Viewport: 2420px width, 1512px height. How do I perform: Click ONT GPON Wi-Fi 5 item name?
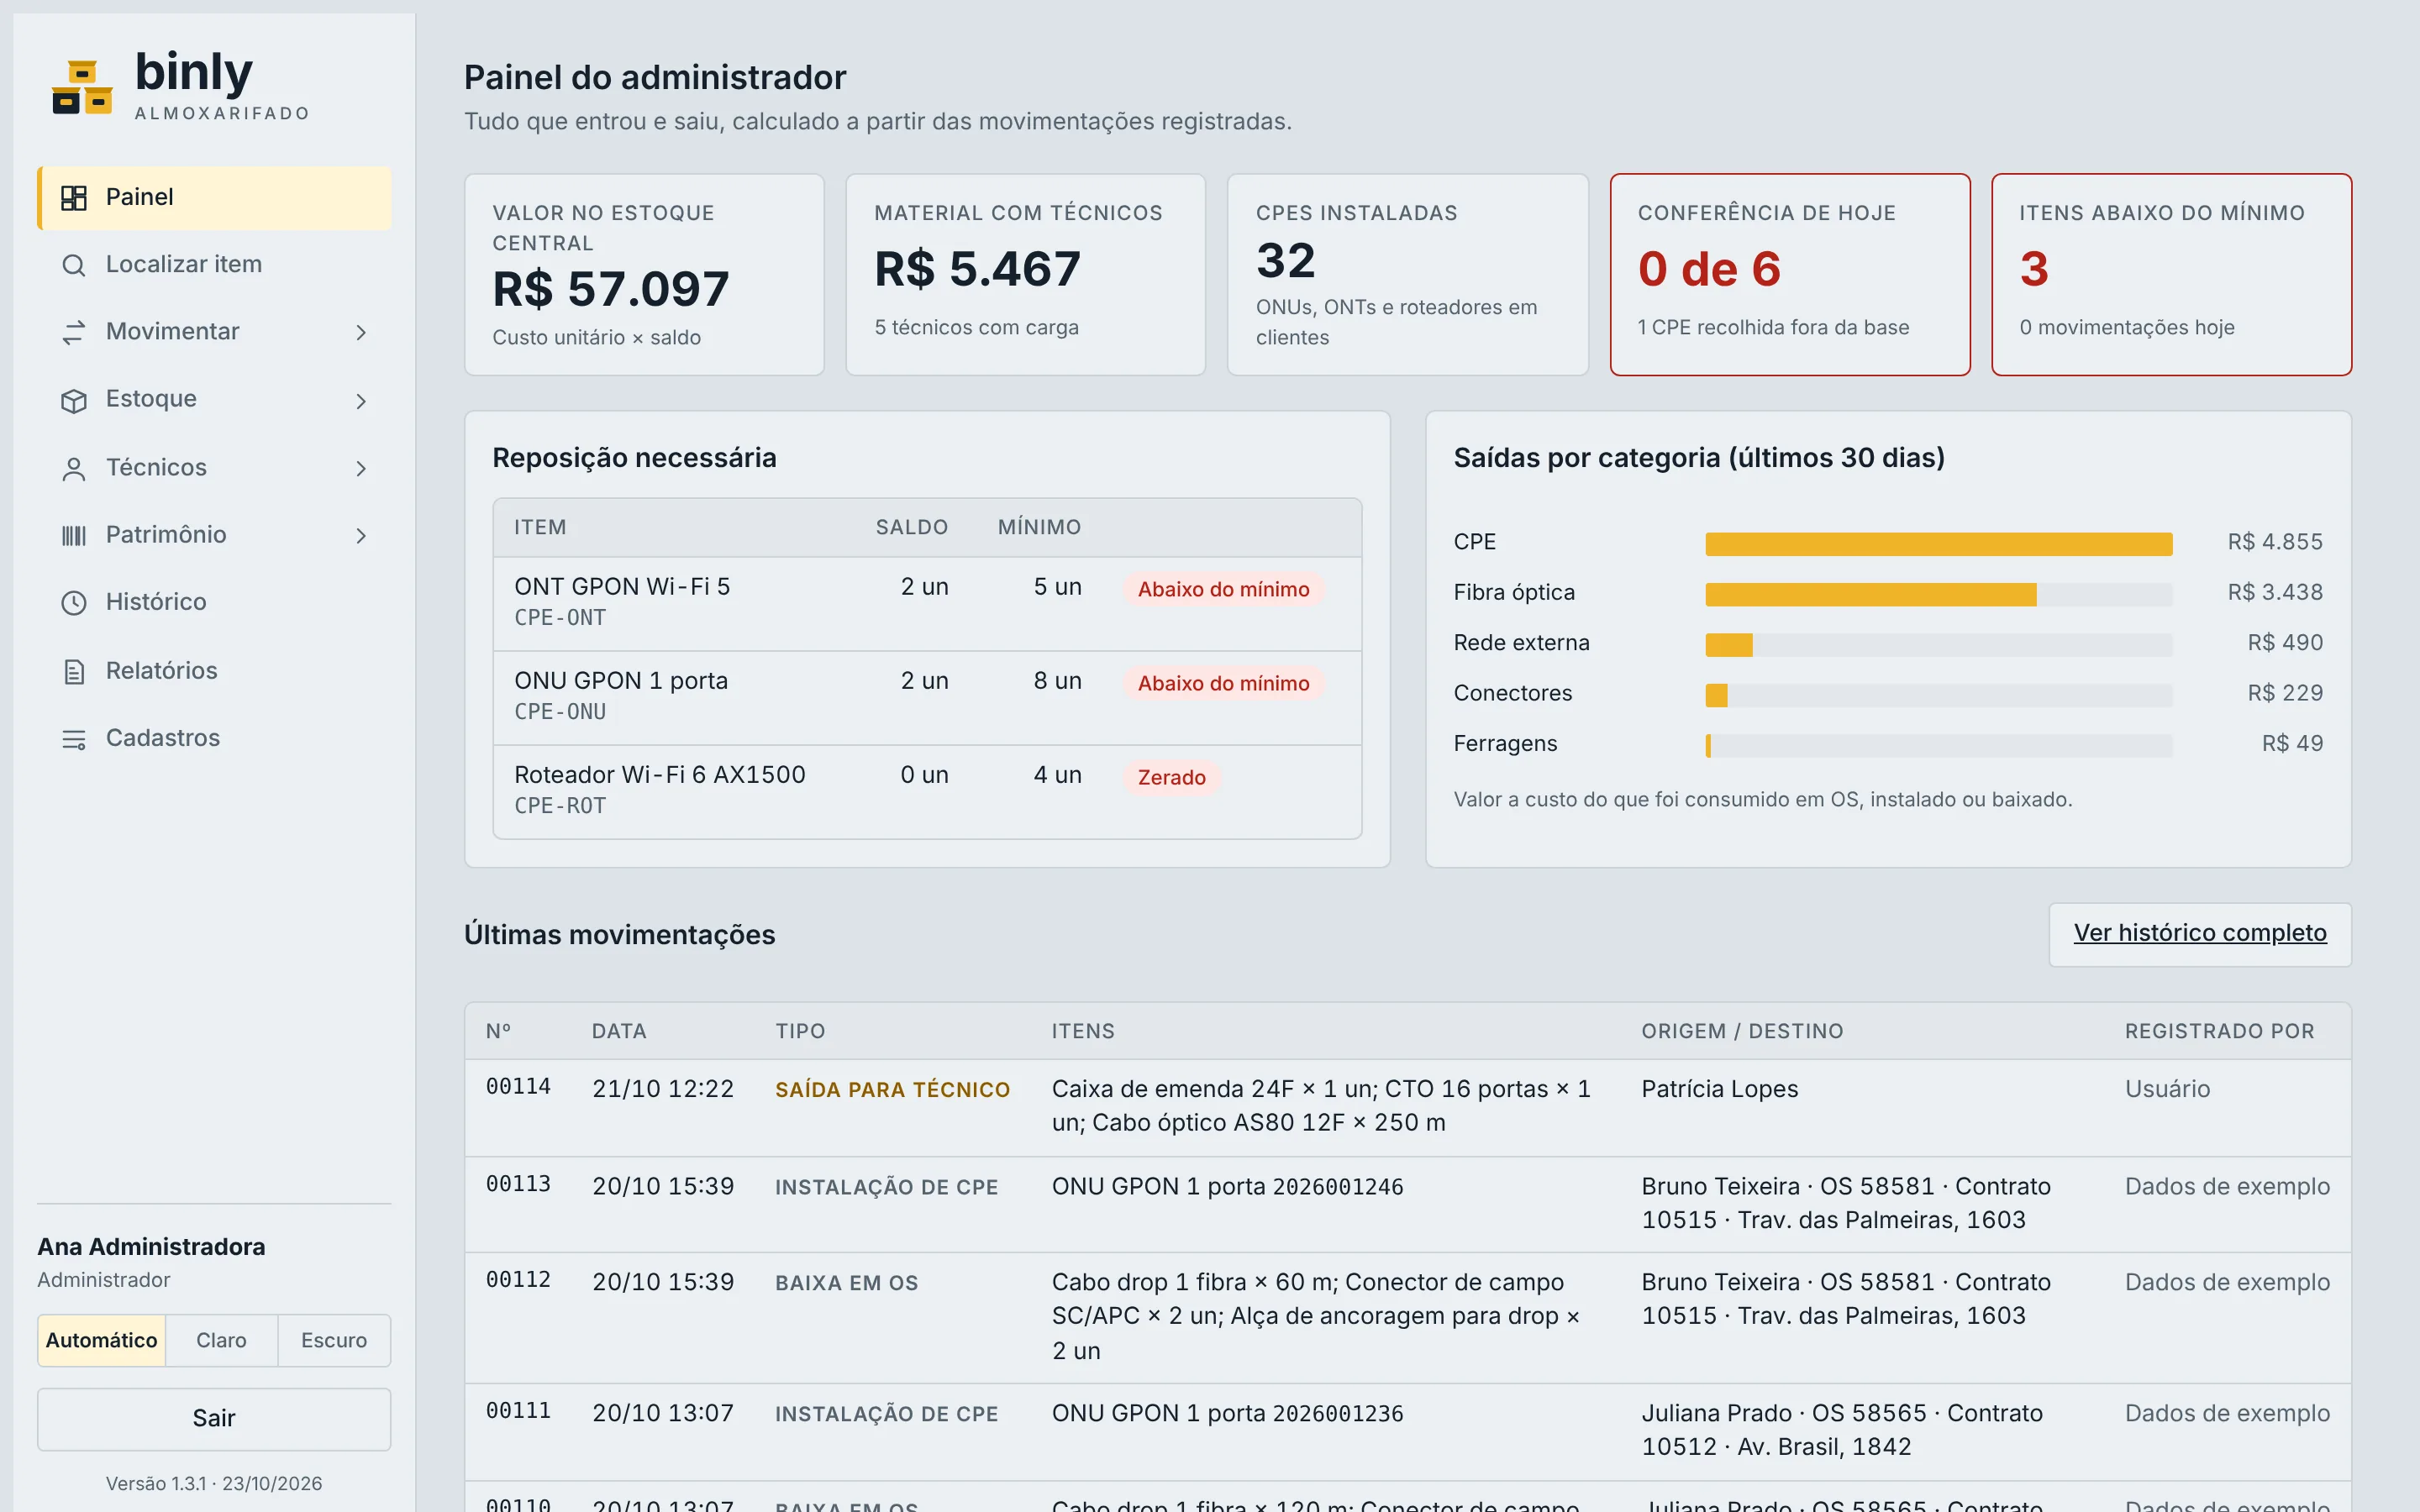622,586
